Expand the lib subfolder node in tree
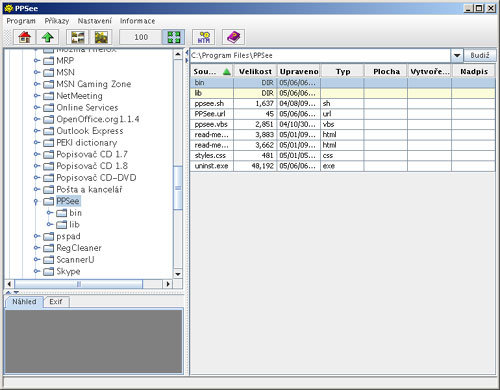This screenshot has width=500, height=390. pos(50,224)
